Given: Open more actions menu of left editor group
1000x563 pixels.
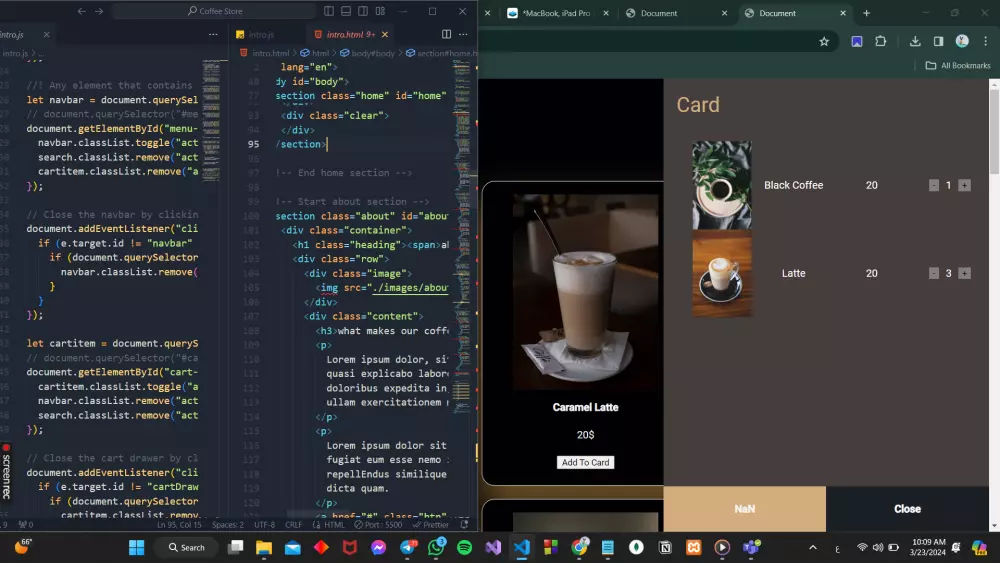Looking at the screenshot, I should (x=213, y=34).
